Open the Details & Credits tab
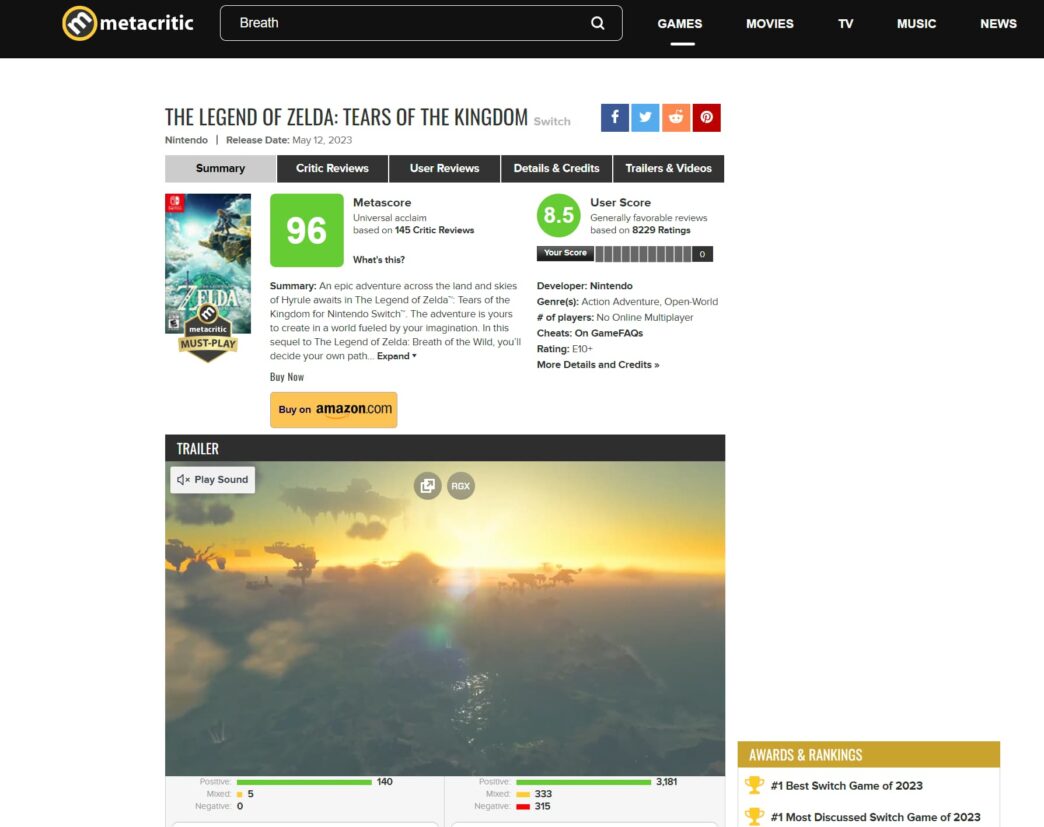 [557, 168]
